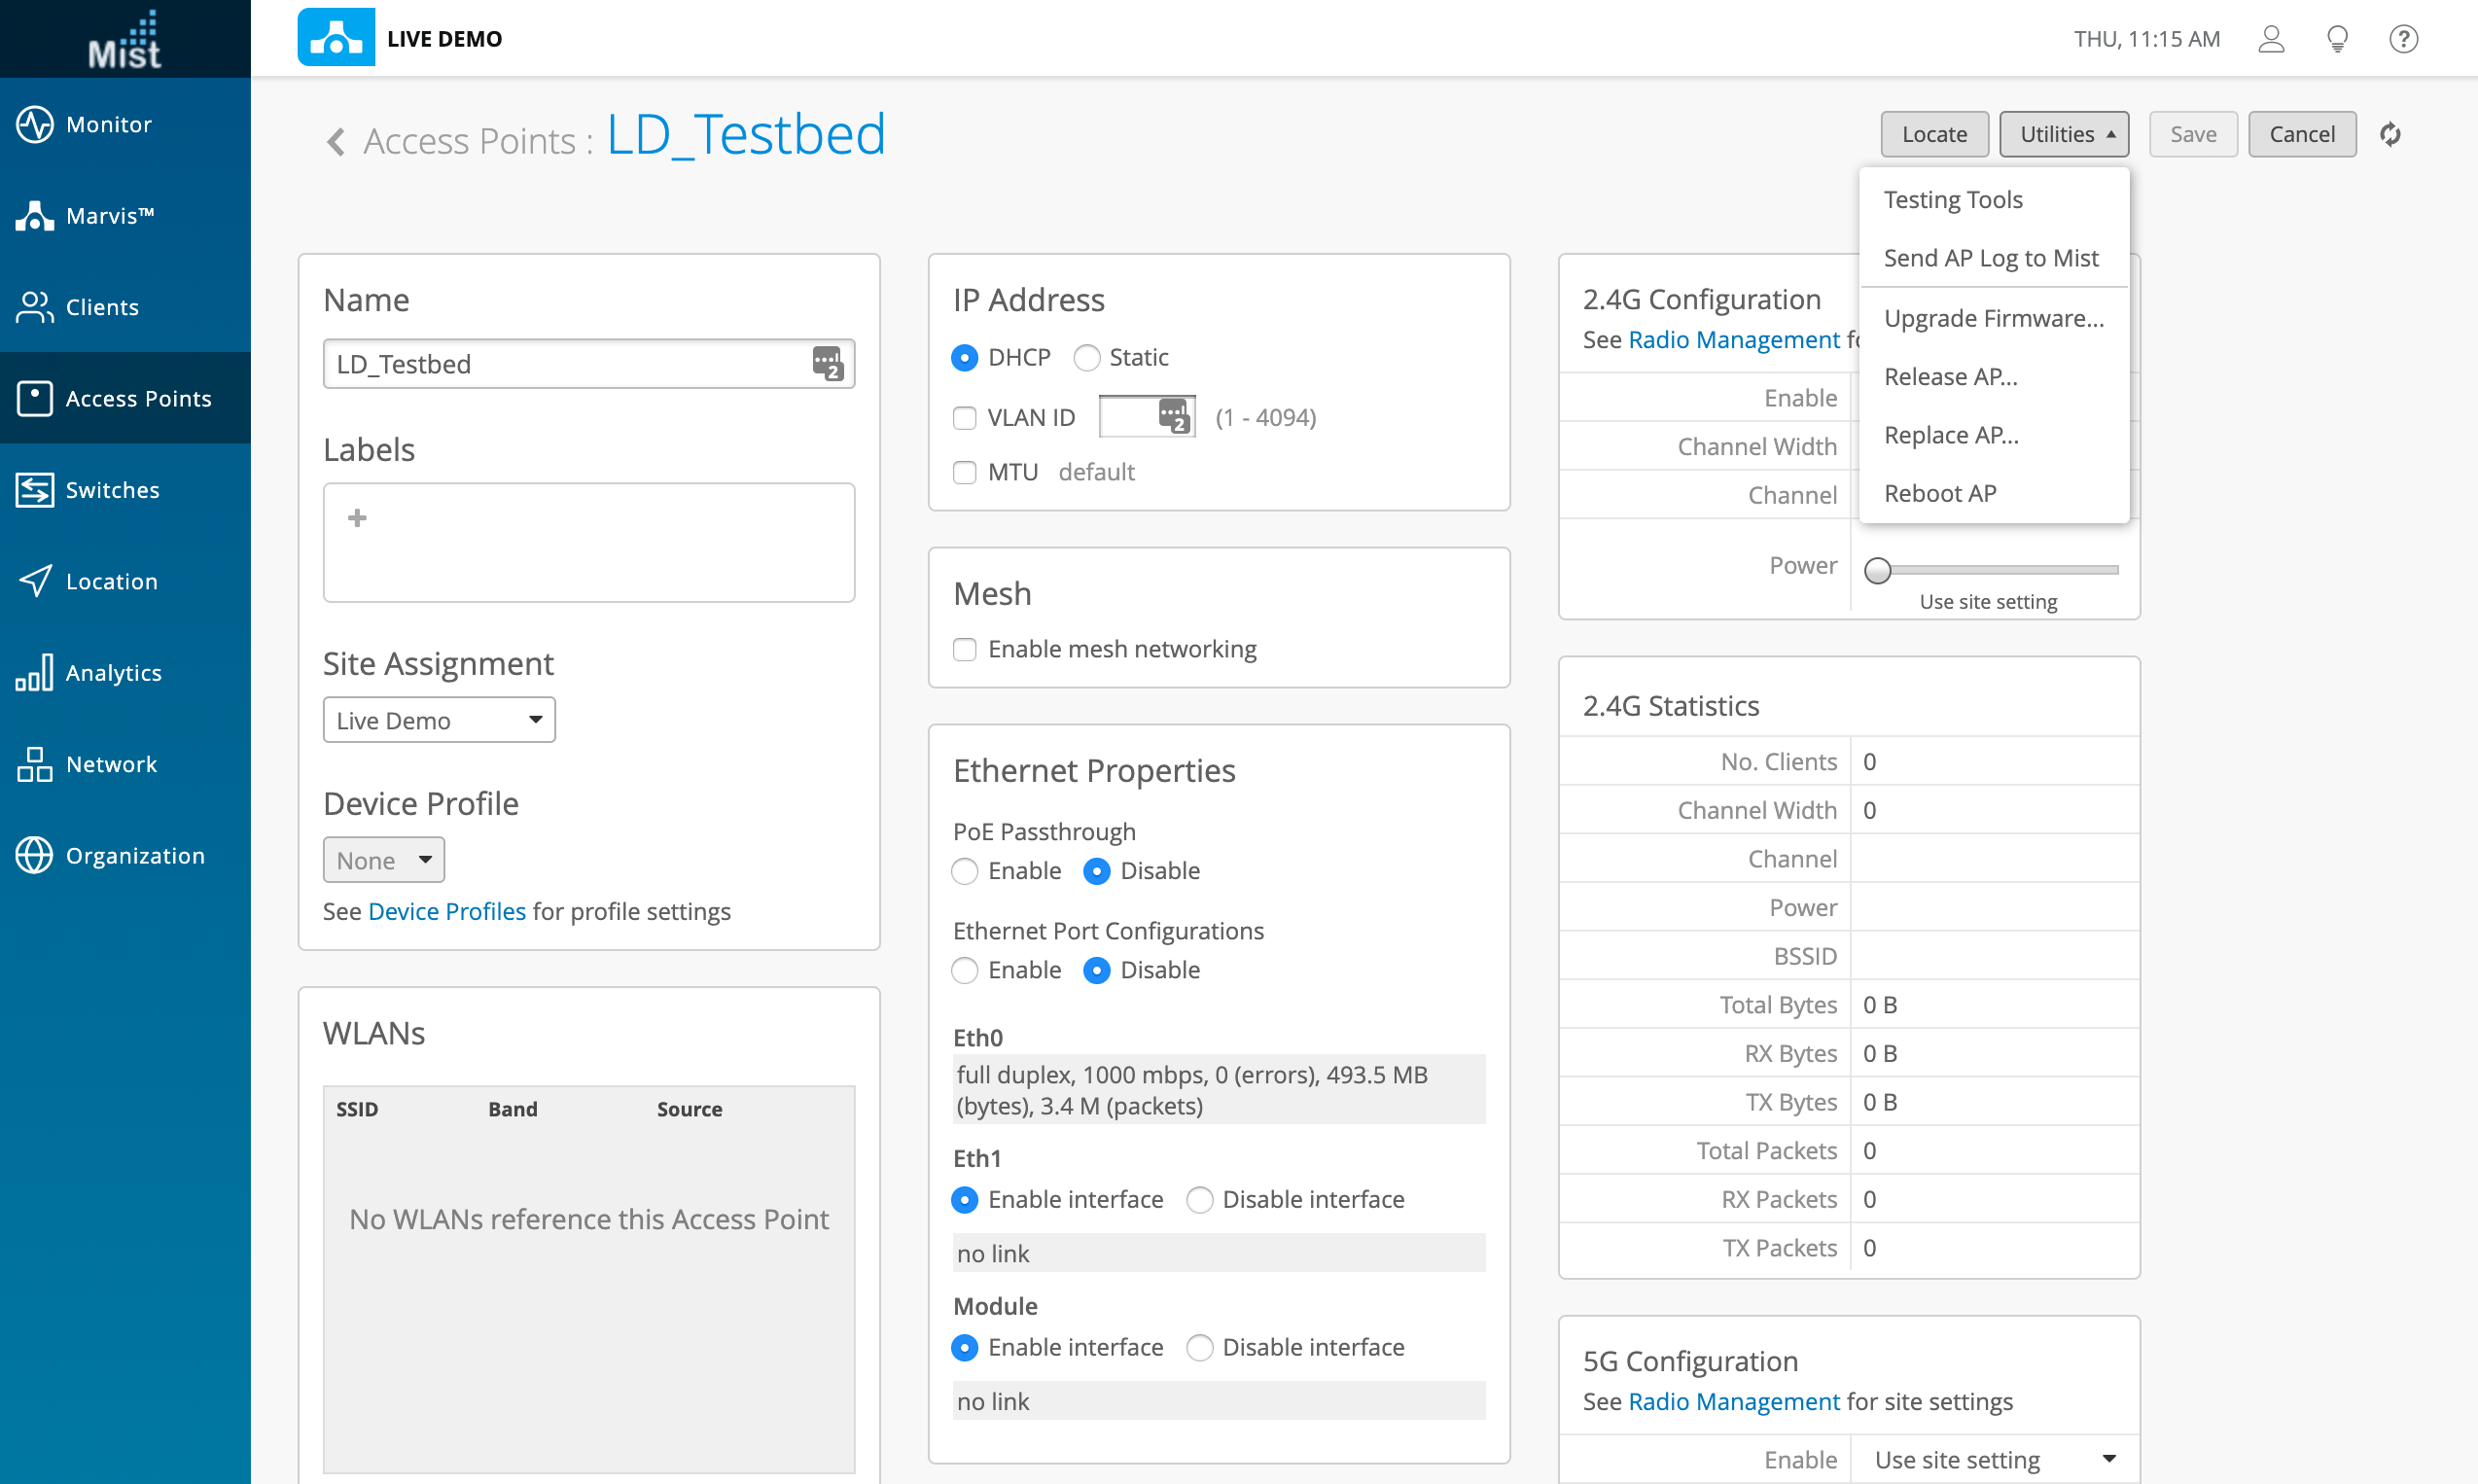This screenshot has width=2478, height=1484.
Task: Click the Analytics bar chart icon
Action: click(34, 673)
